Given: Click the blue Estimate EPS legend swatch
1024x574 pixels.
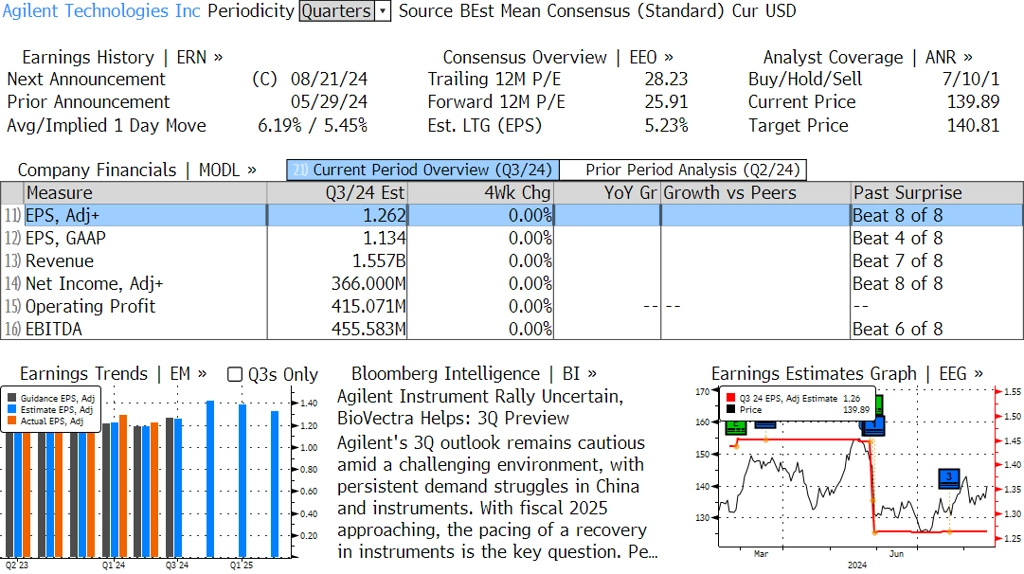Looking at the screenshot, I should (13, 410).
